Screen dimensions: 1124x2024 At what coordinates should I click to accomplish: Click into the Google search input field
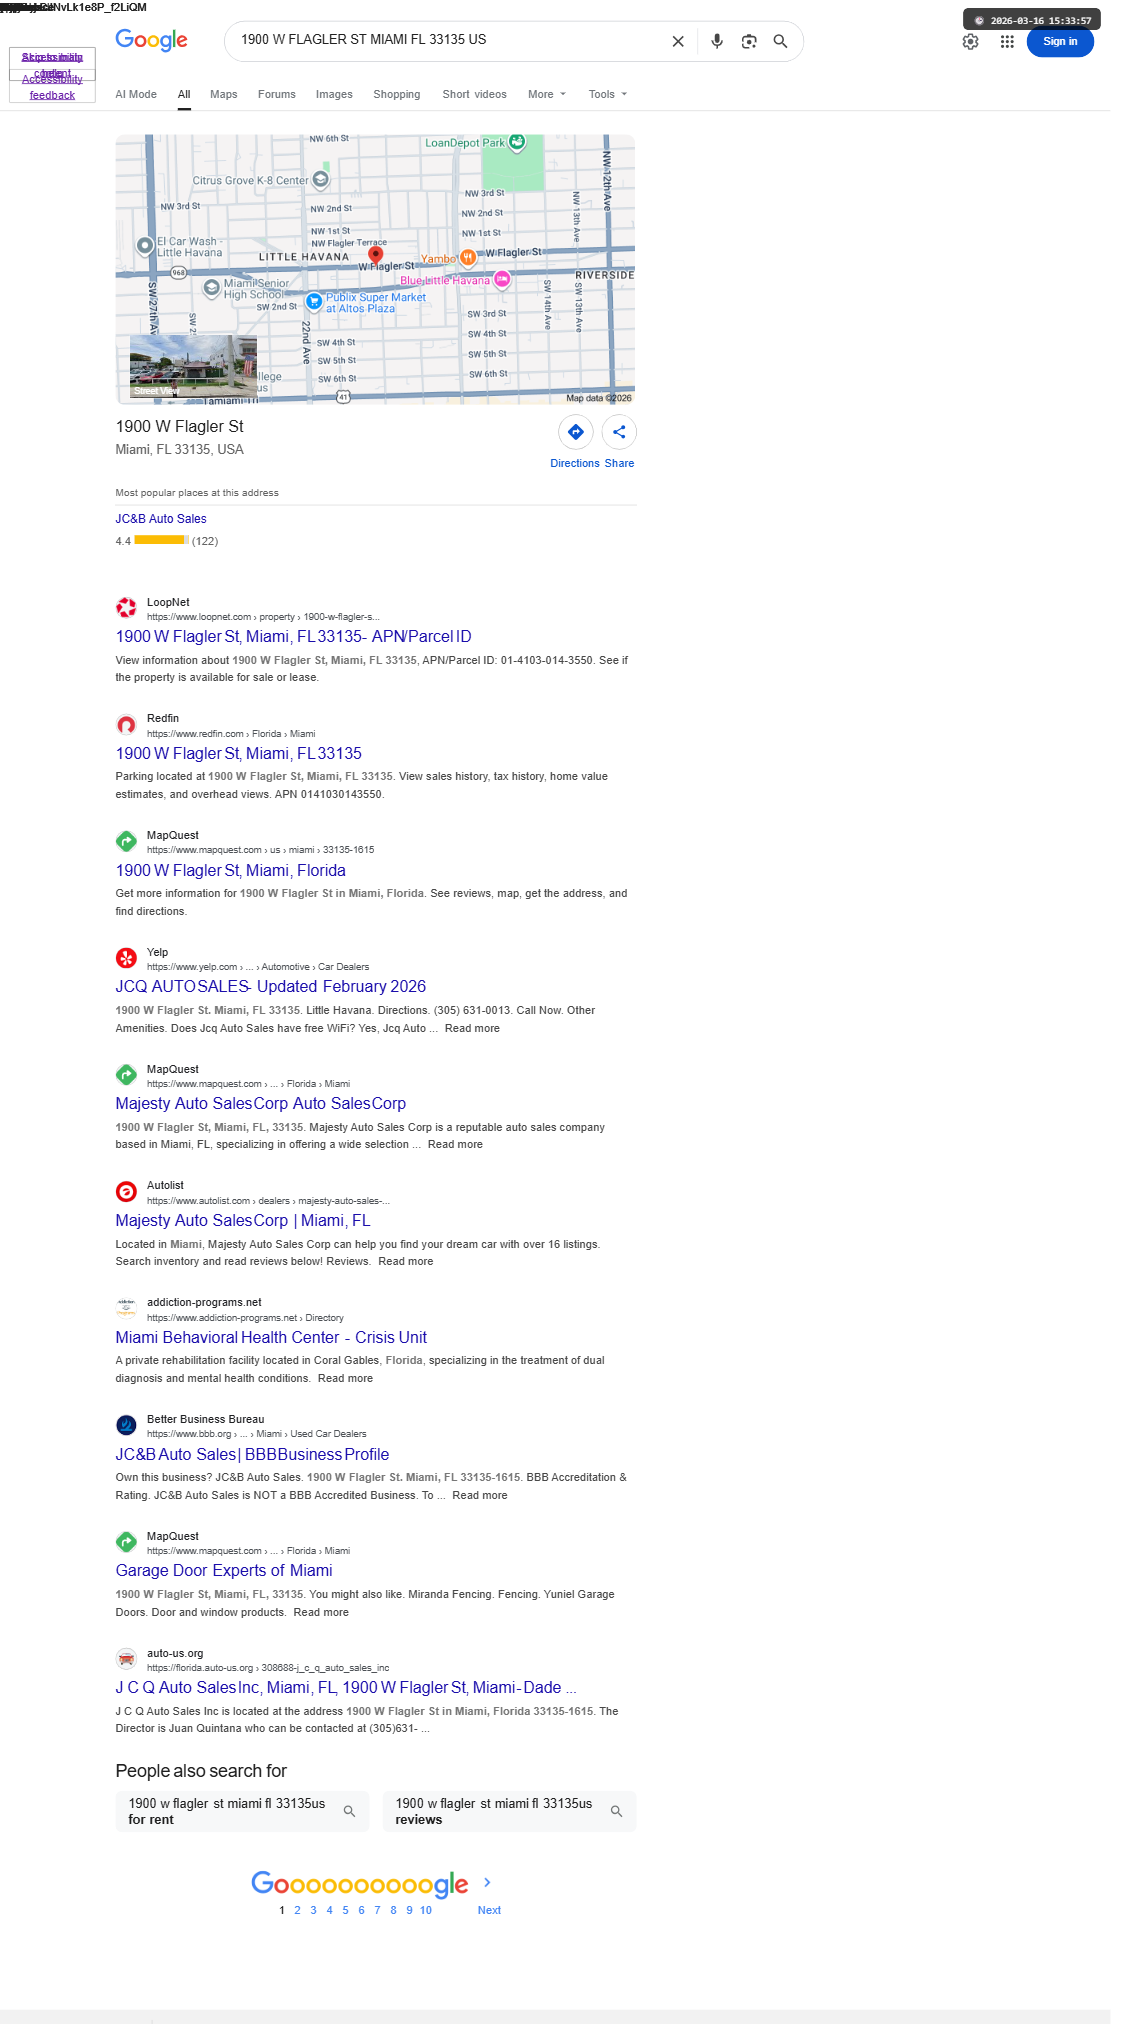pos(450,40)
